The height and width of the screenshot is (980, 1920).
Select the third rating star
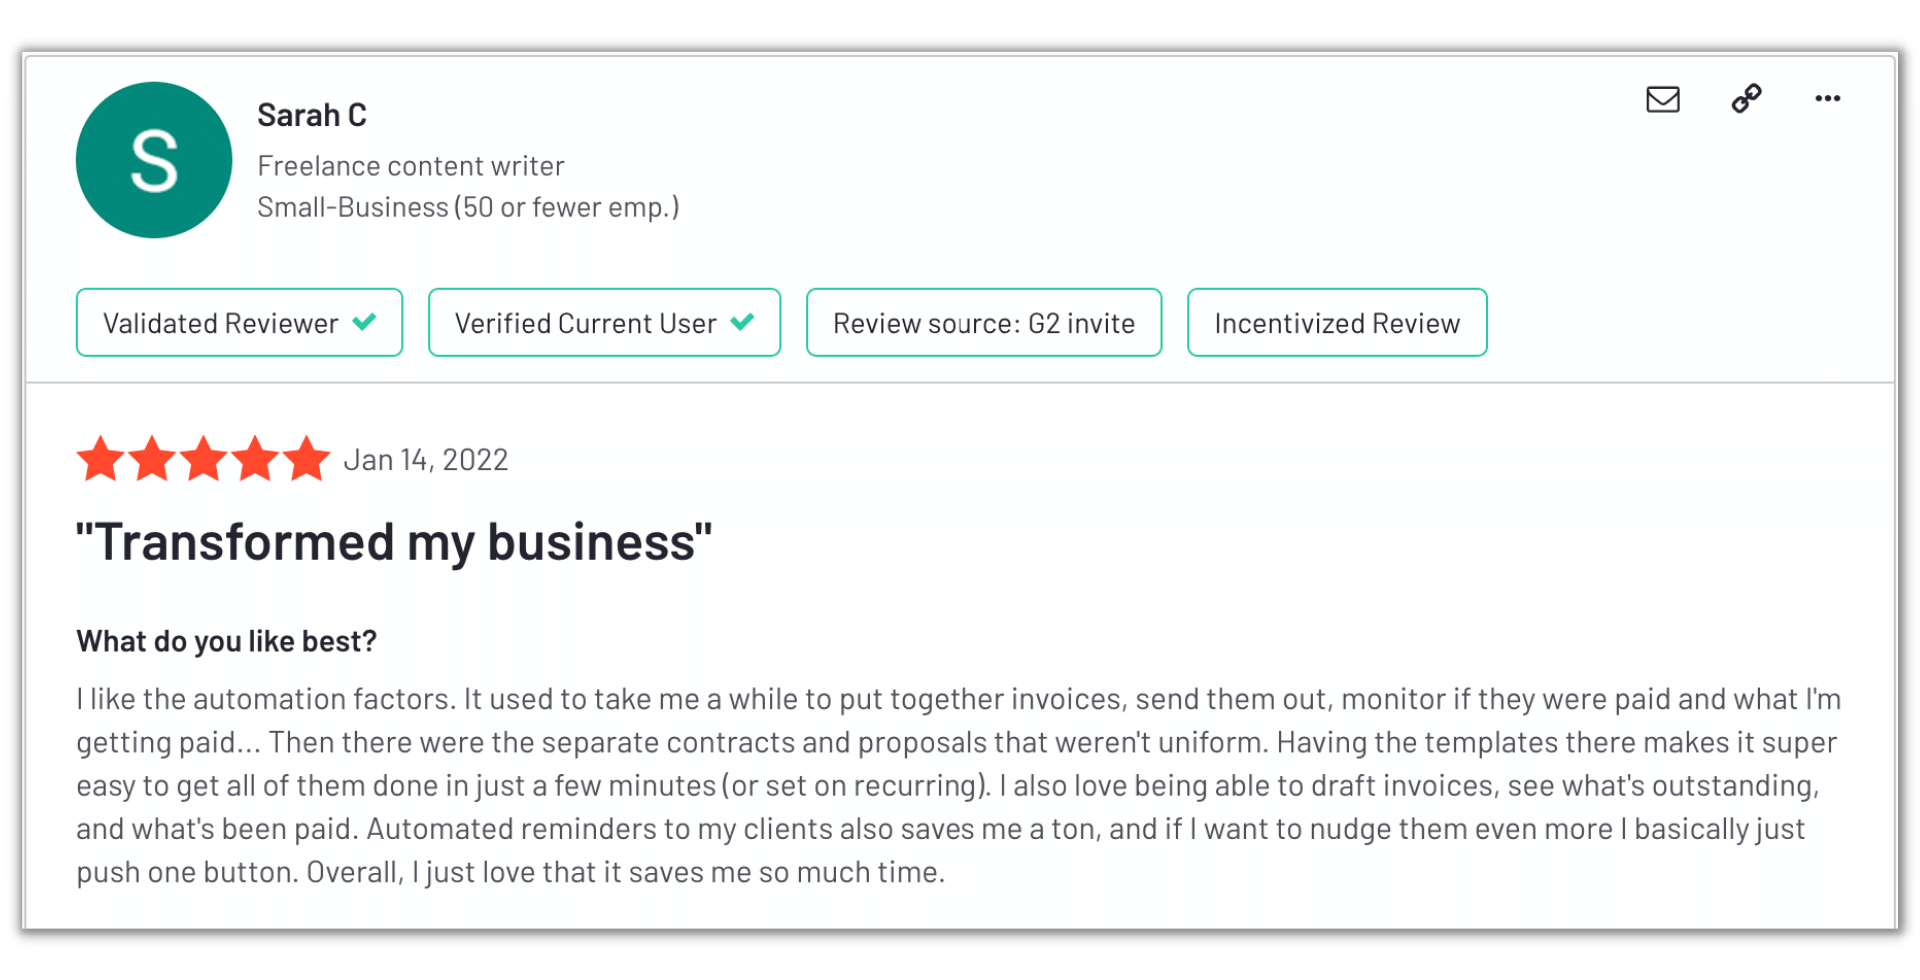click(x=203, y=458)
